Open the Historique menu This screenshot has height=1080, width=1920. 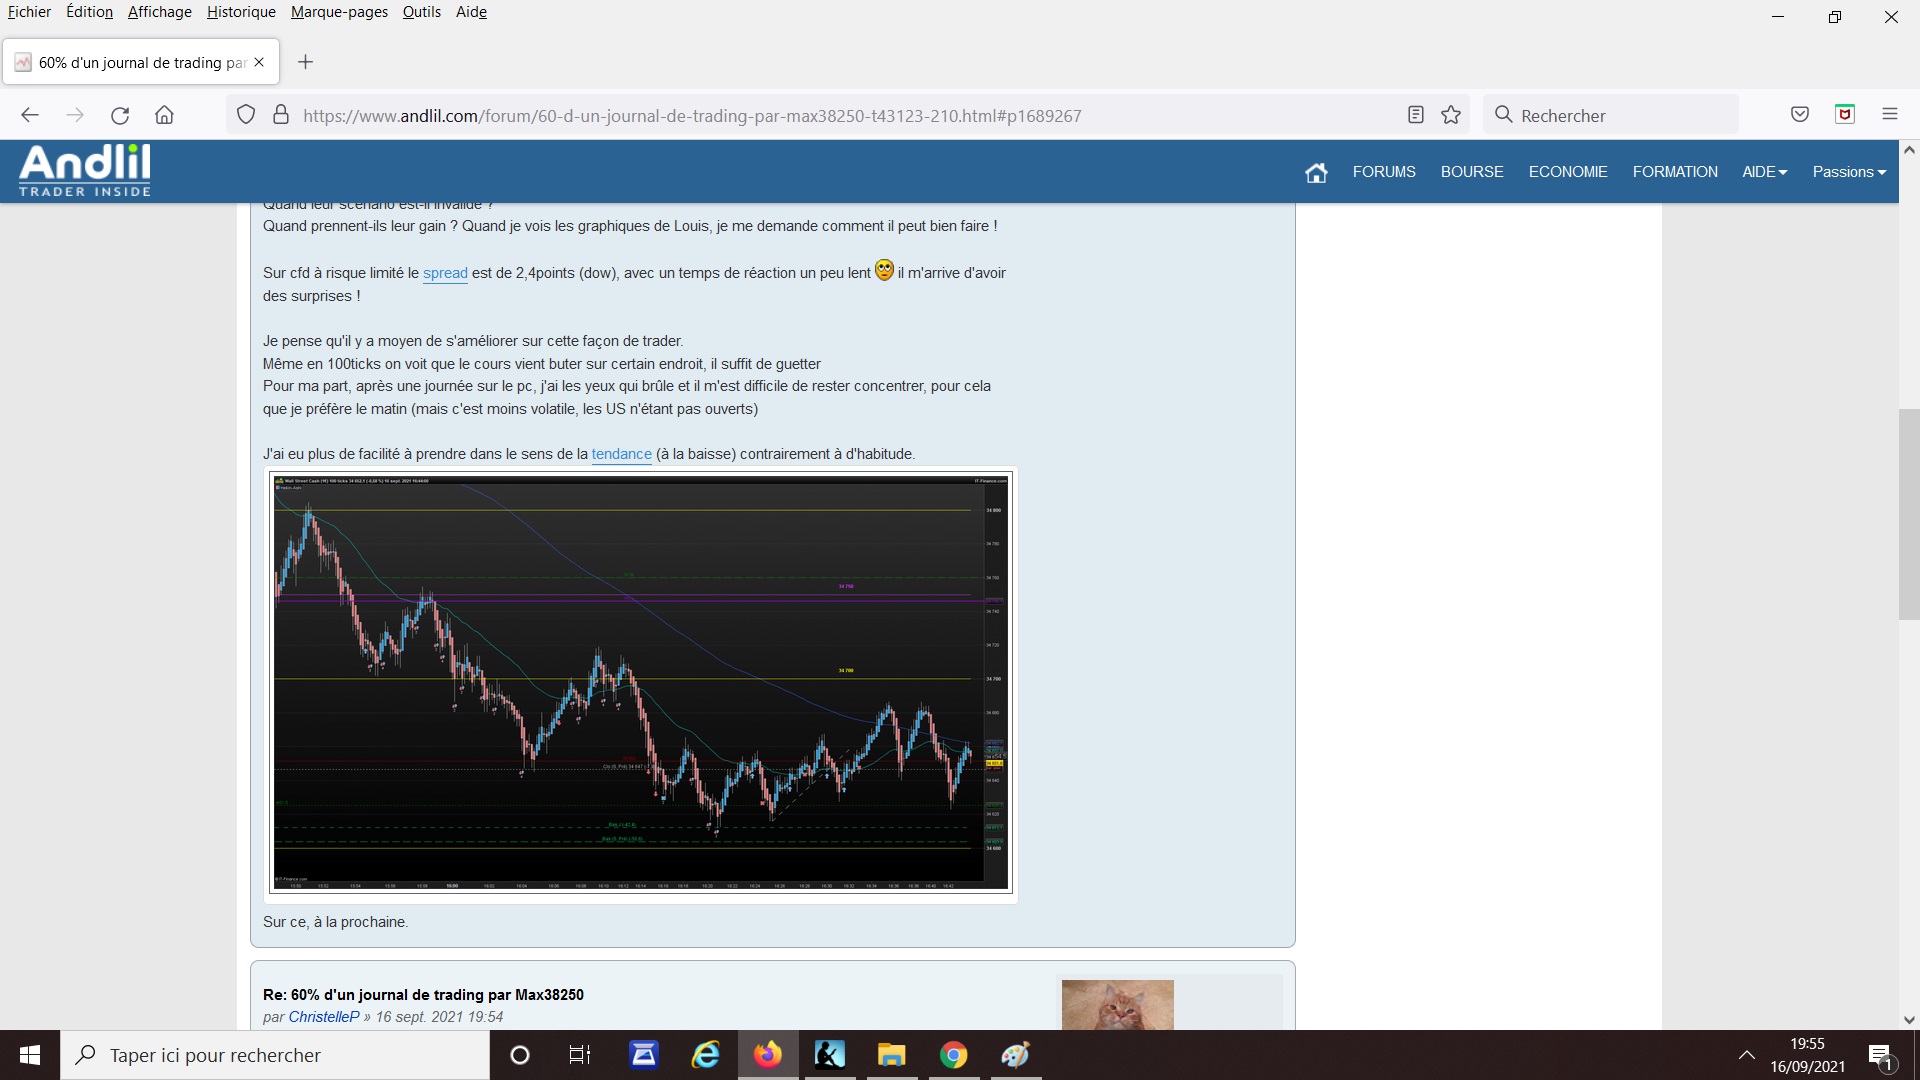[x=241, y=12]
